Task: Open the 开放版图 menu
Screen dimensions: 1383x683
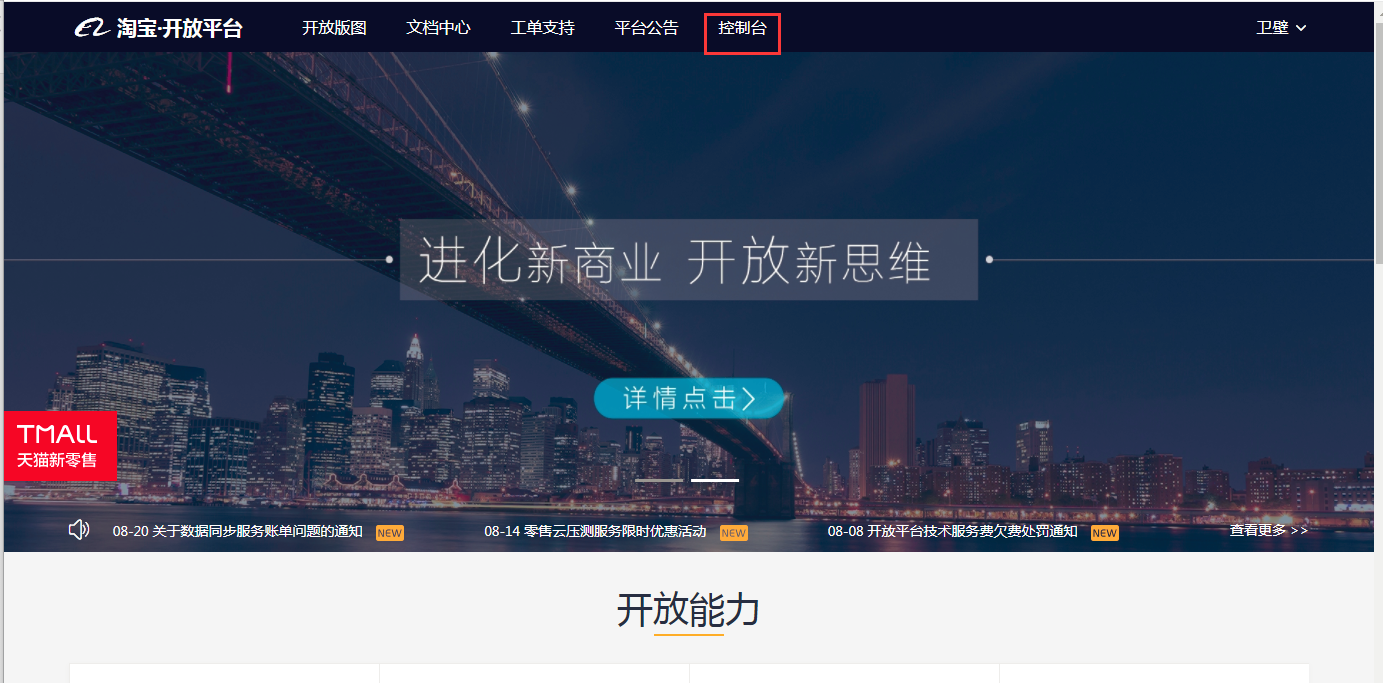Action: tap(334, 28)
